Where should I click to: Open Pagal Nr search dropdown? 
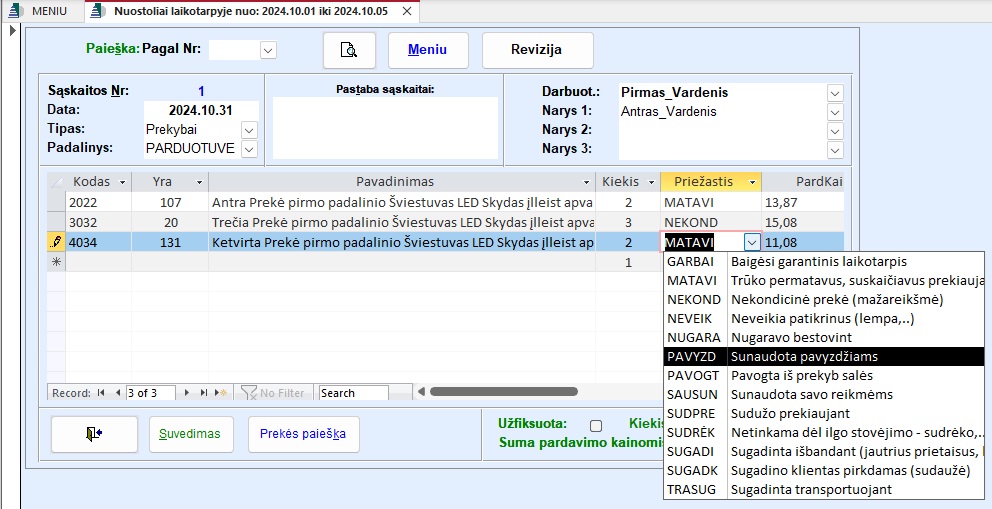(x=268, y=50)
